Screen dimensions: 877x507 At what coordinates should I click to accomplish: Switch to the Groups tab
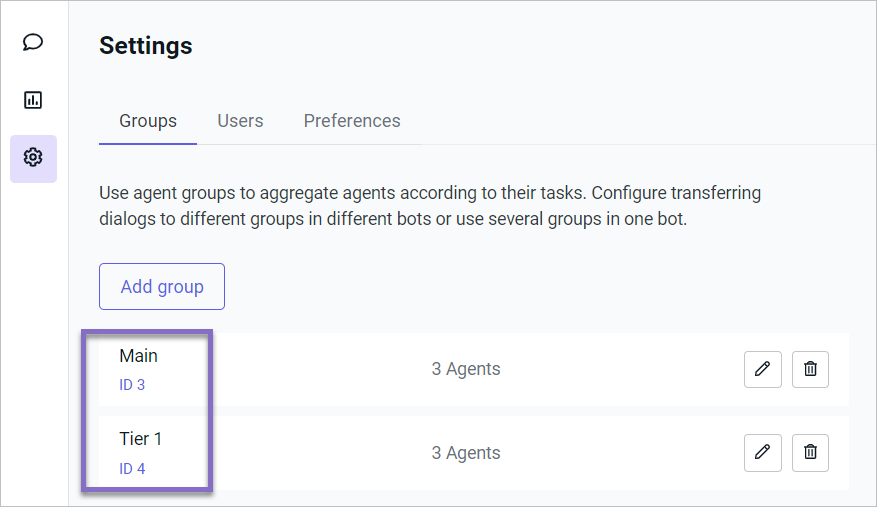148,121
